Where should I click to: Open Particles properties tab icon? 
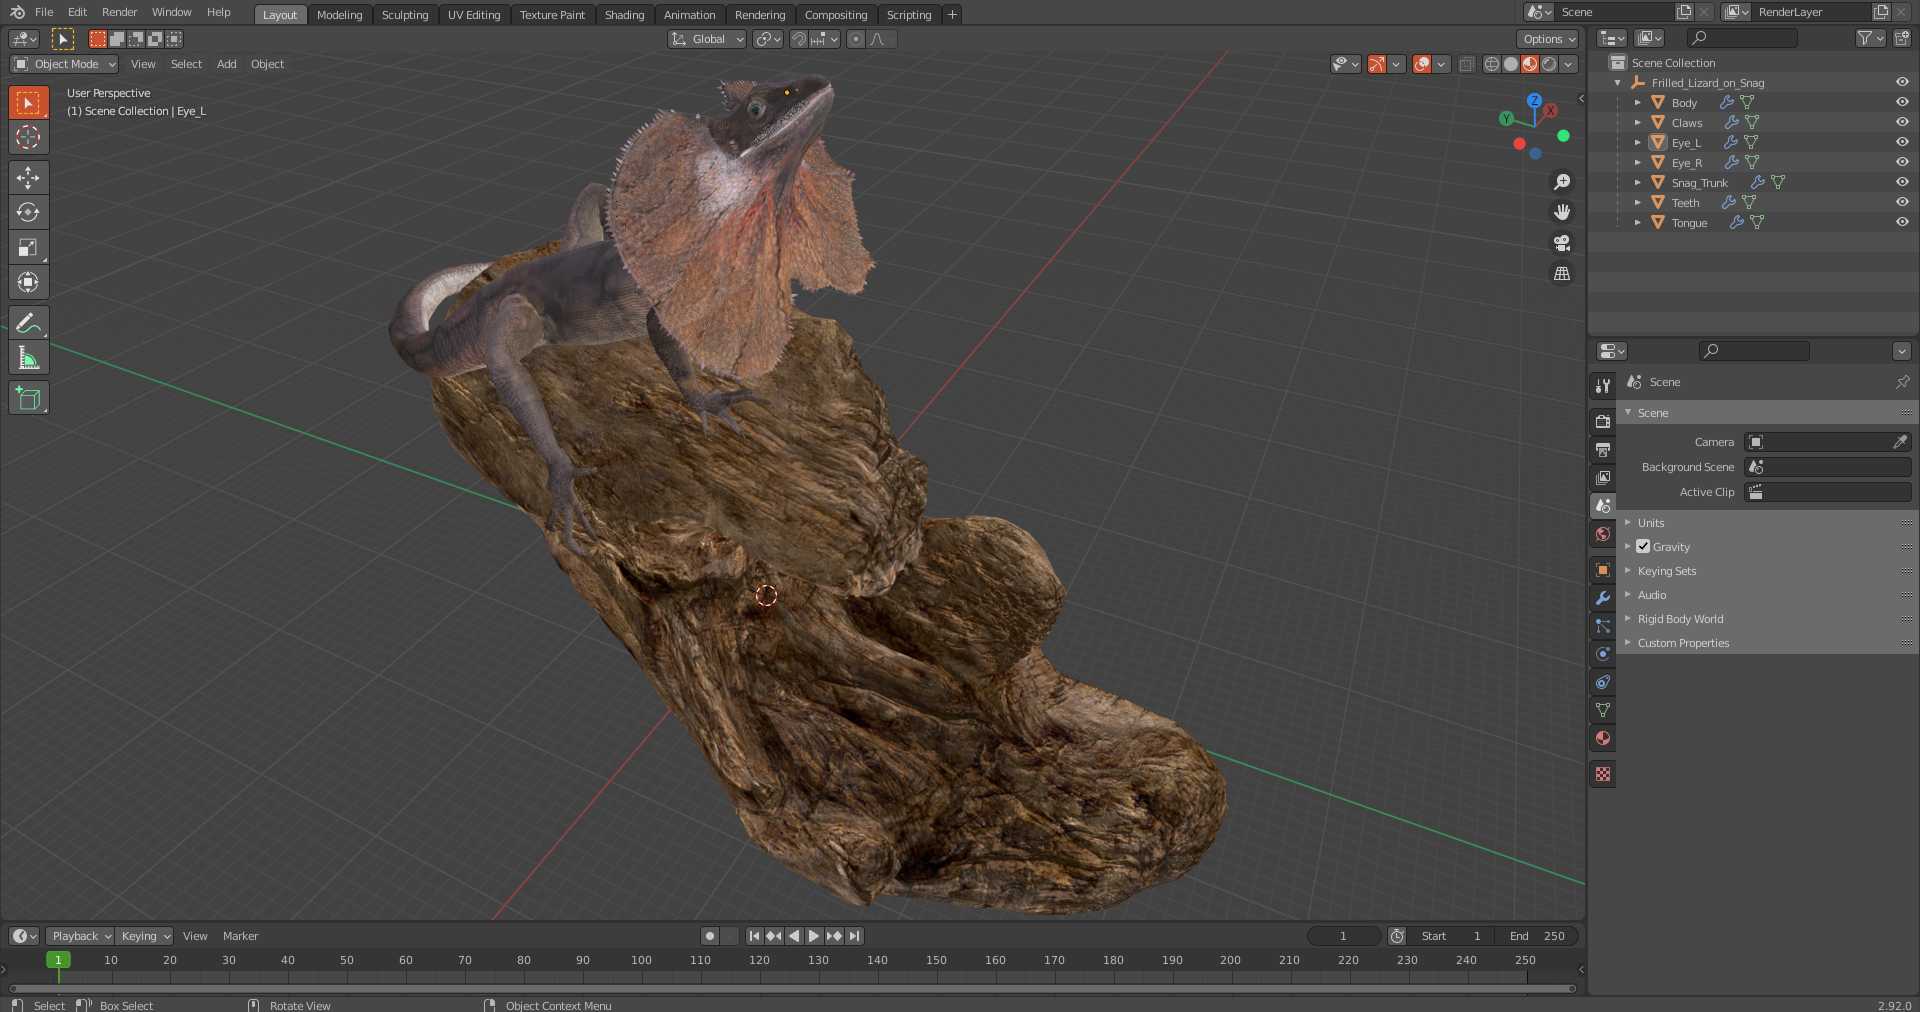(x=1603, y=626)
